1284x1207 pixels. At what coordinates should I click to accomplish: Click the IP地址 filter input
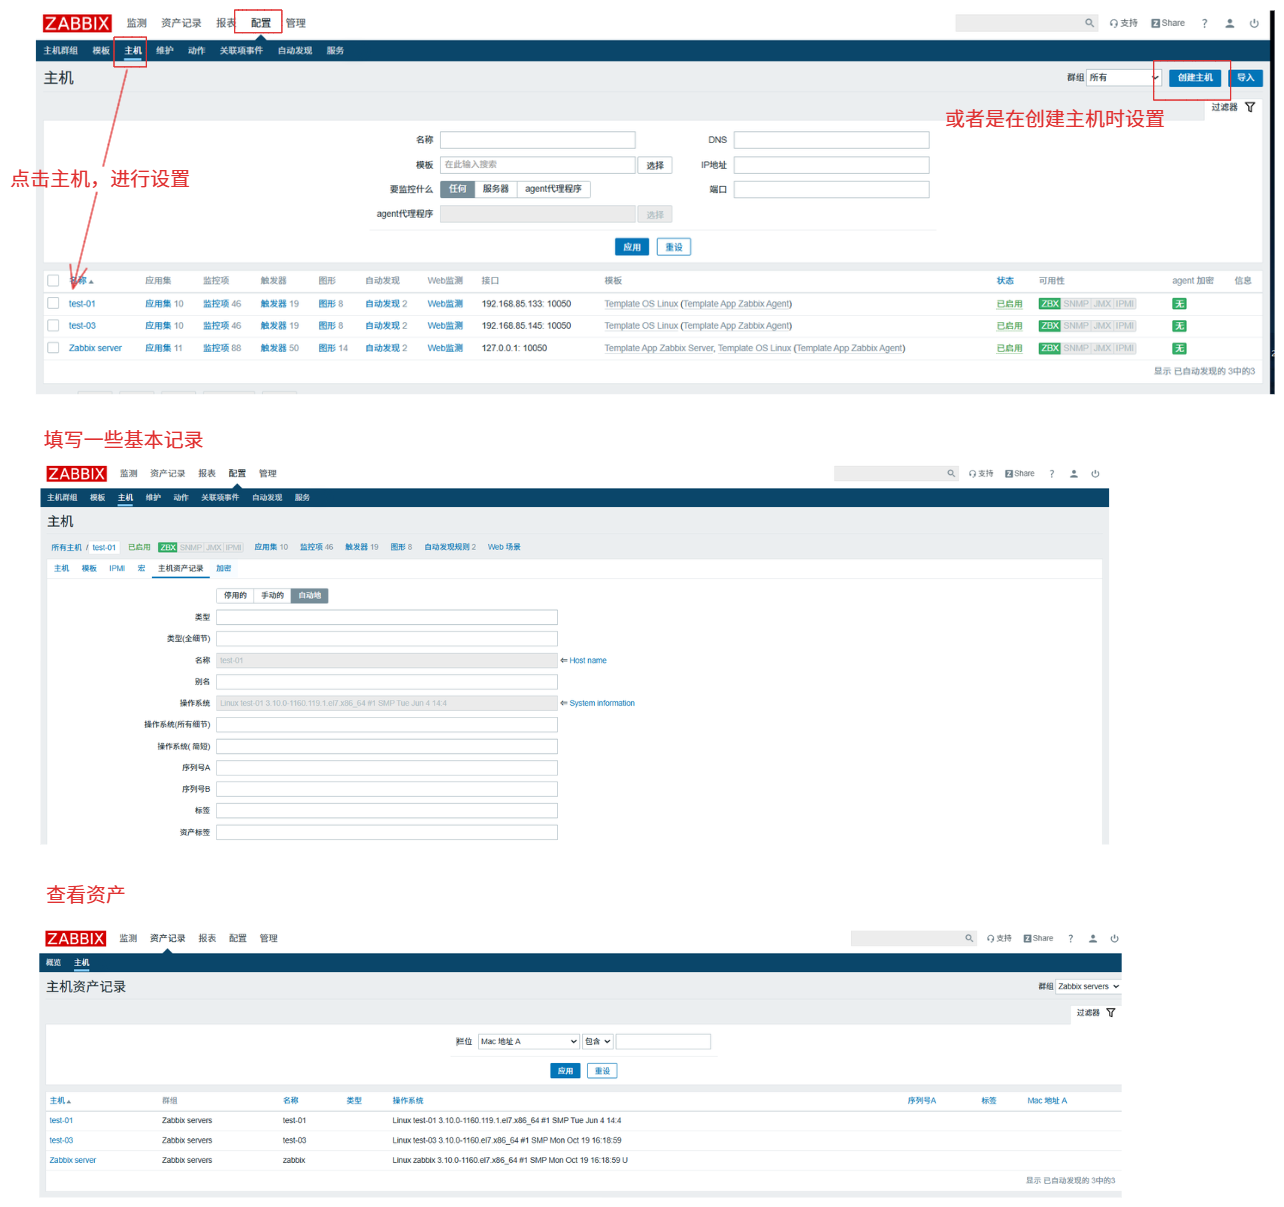point(832,165)
